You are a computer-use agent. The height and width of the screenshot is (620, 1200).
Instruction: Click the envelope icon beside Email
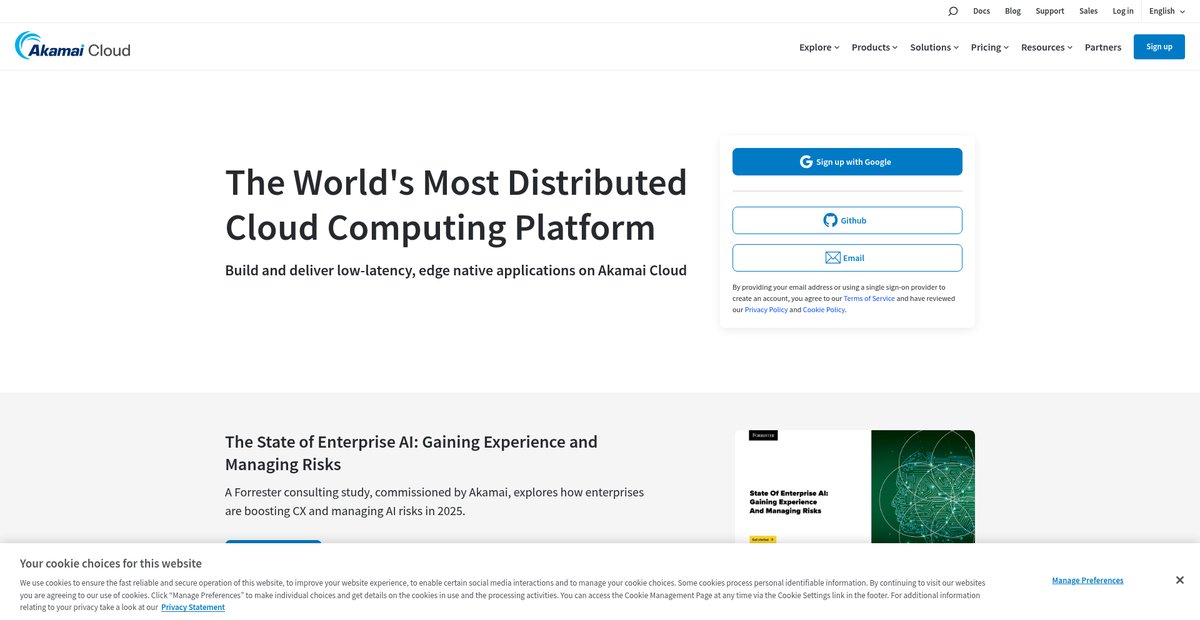(x=832, y=258)
